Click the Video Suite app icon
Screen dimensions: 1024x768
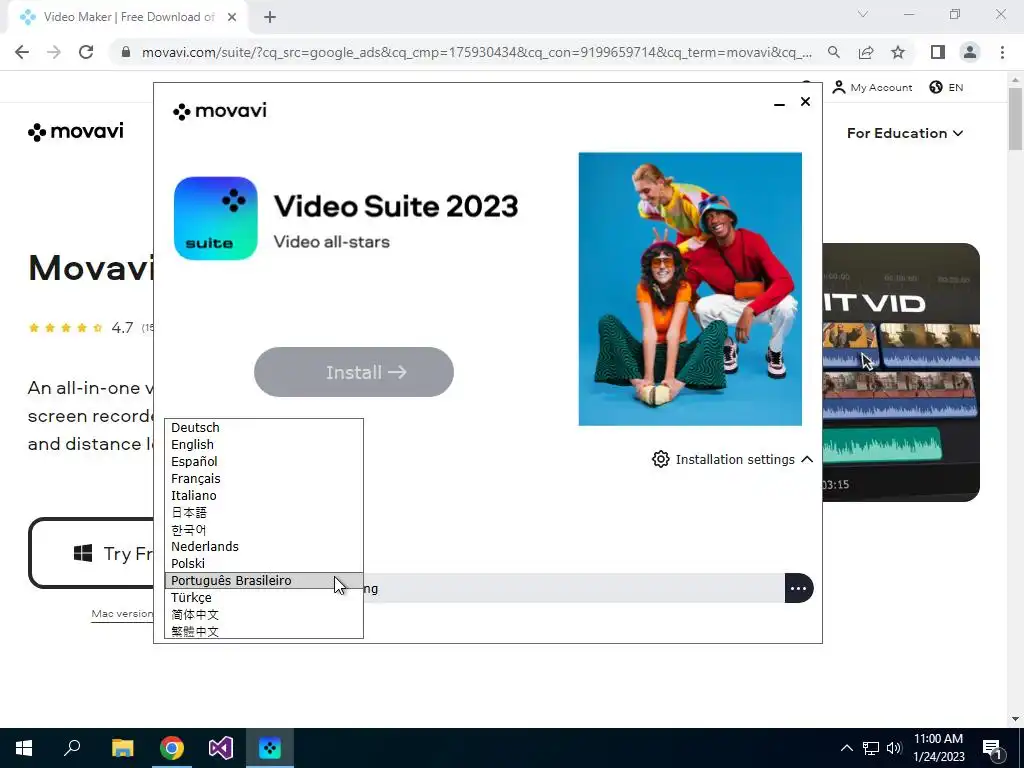point(216,218)
